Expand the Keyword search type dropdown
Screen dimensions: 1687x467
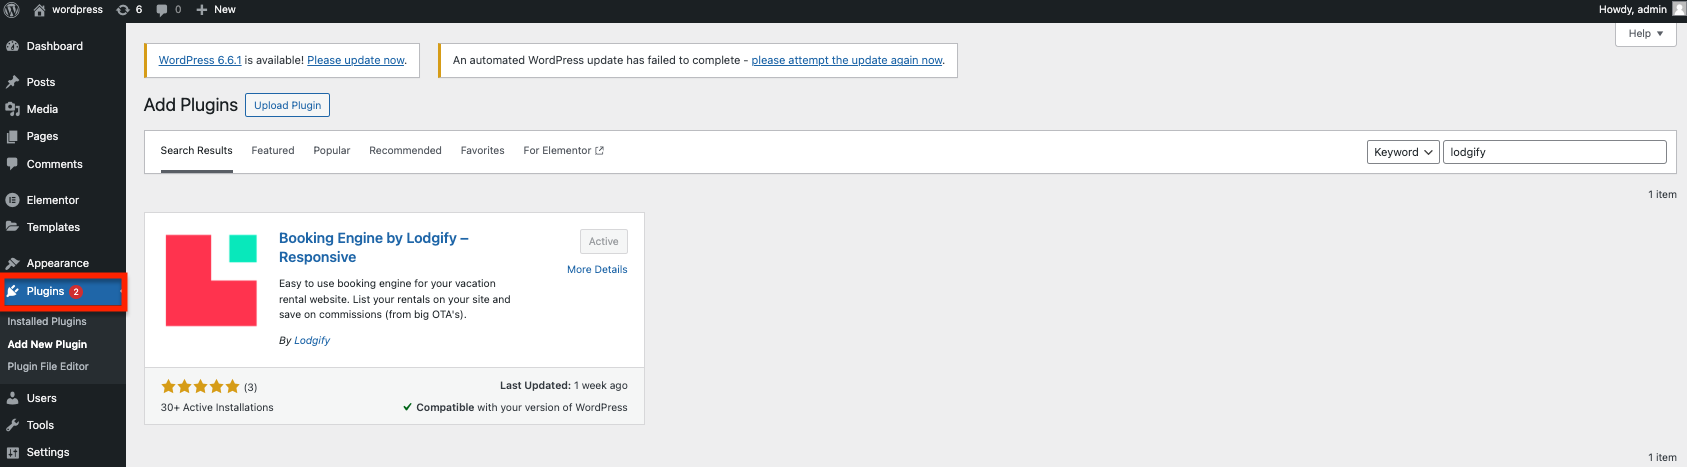(x=1402, y=152)
